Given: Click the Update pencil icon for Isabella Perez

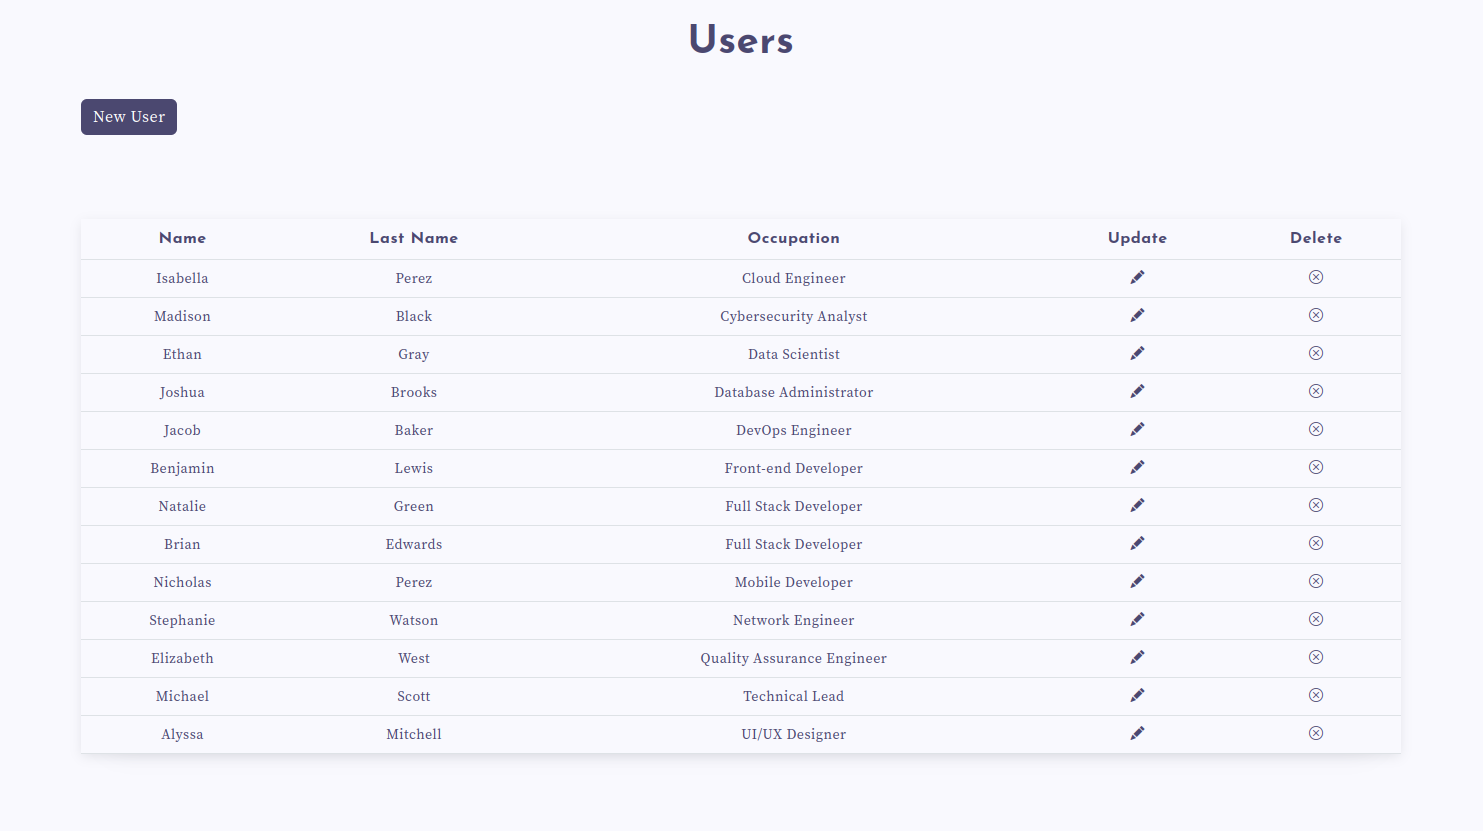Looking at the screenshot, I should click(1137, 277).
